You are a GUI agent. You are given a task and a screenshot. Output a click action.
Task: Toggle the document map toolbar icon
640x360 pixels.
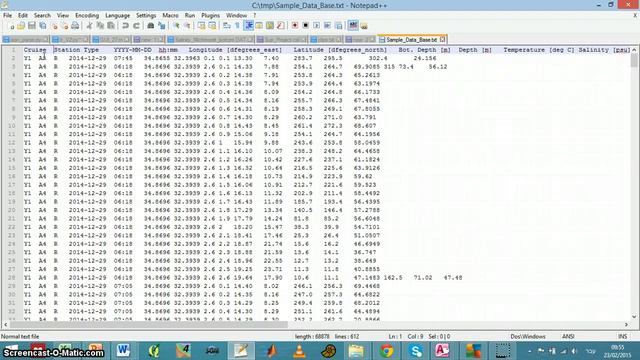[270, 26]
